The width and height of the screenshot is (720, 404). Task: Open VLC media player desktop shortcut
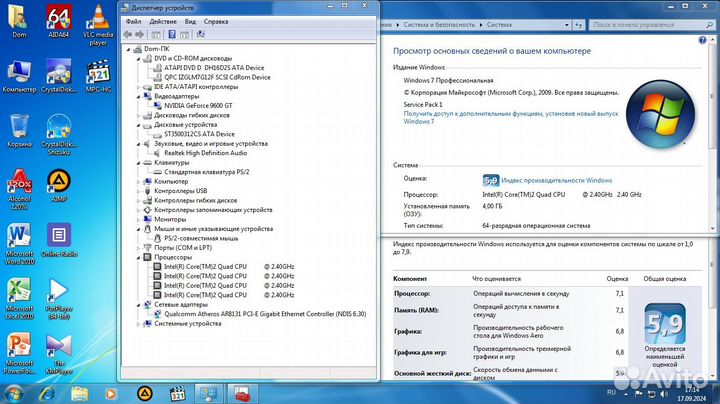(x=98, y=25)
